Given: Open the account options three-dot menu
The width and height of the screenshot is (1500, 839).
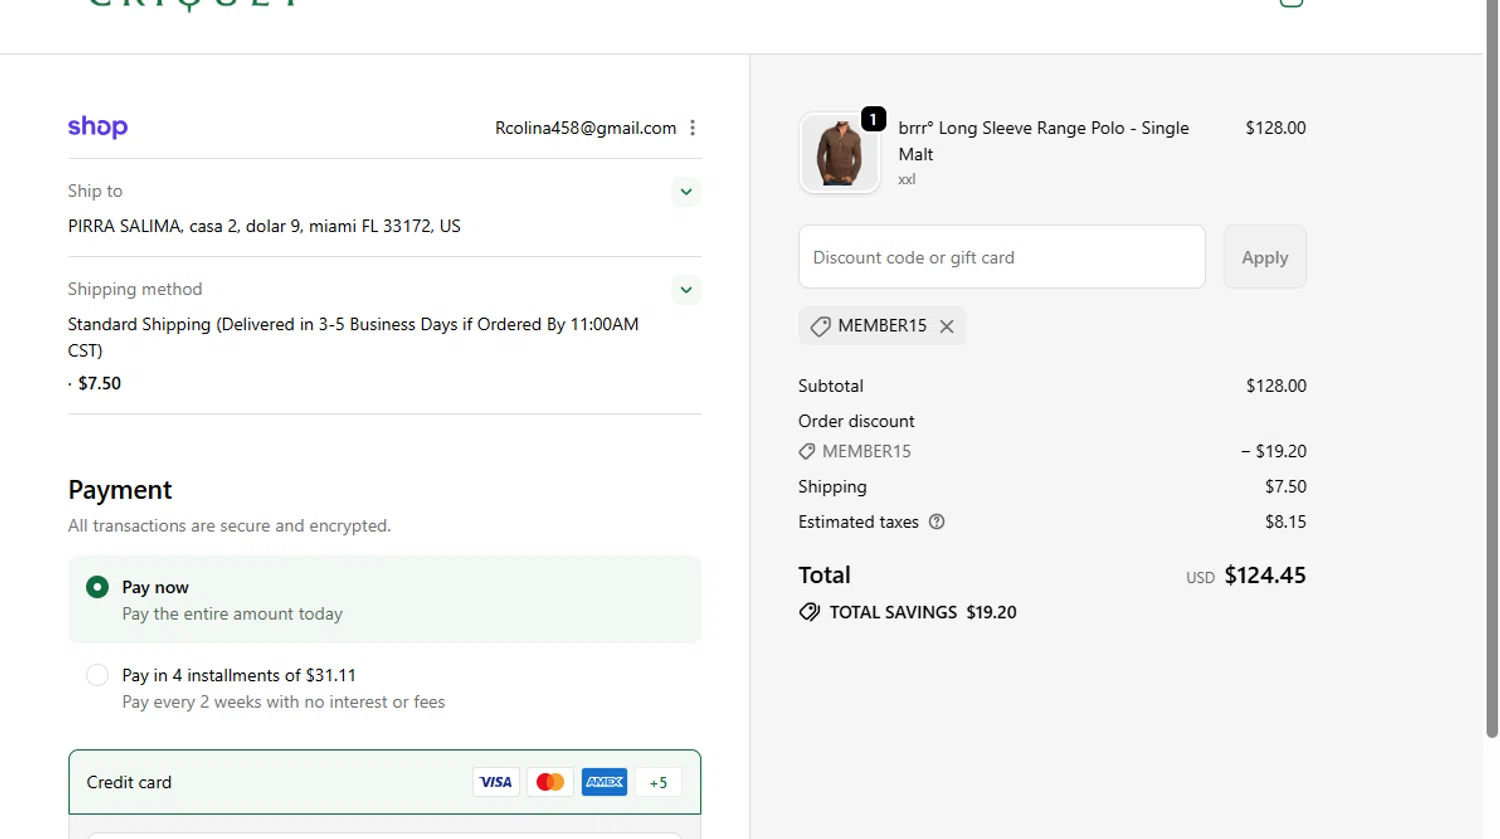Looking at the screenshot, I should [x=692, y=128].
